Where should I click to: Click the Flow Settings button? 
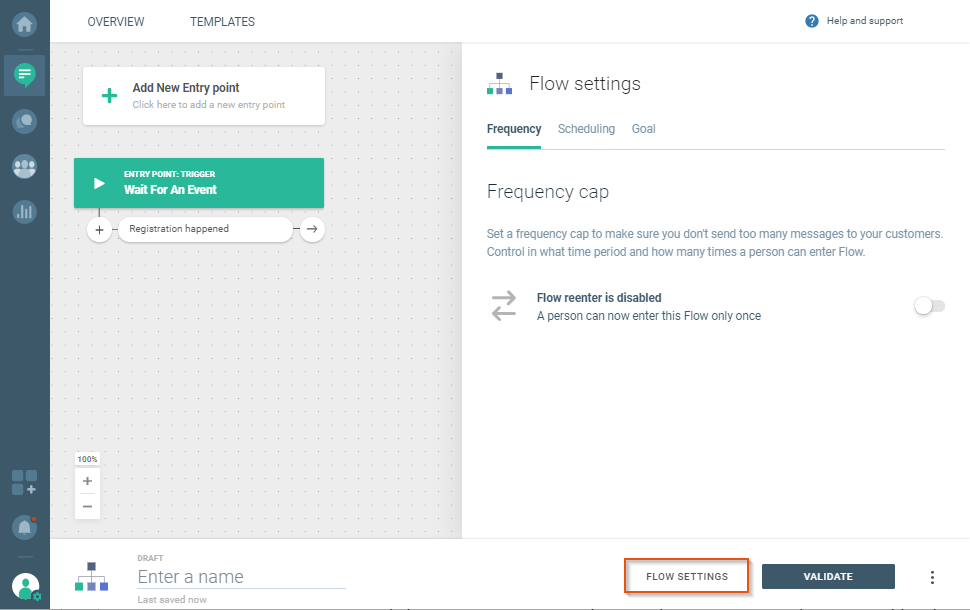coord(686,577)
